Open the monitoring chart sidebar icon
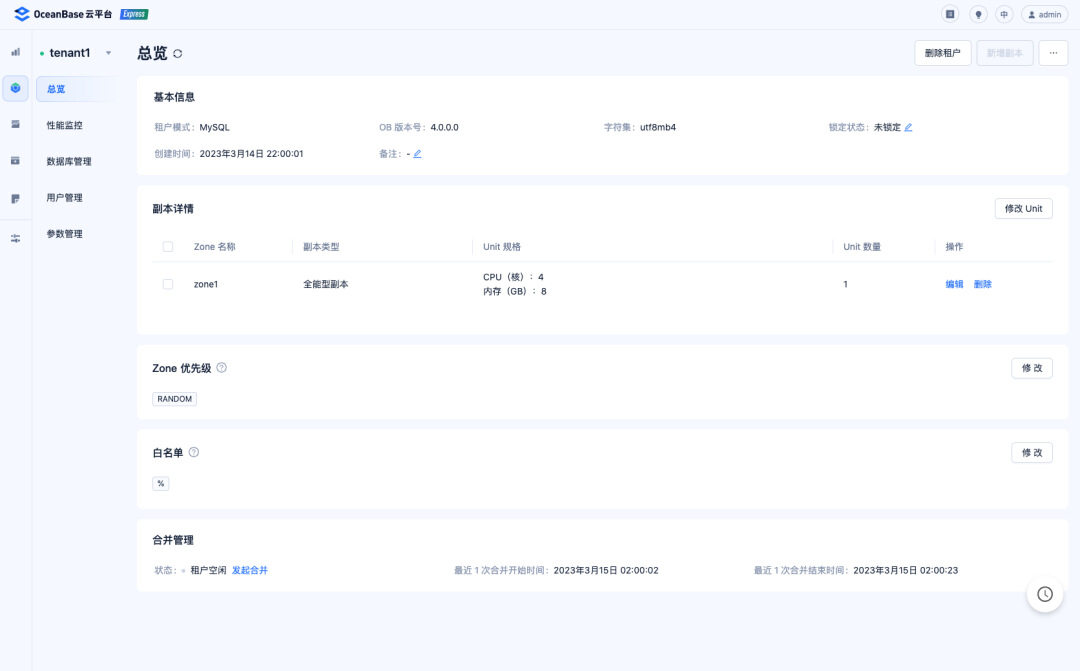This screenshot has width=1080, height=671. tap(15, 52)
